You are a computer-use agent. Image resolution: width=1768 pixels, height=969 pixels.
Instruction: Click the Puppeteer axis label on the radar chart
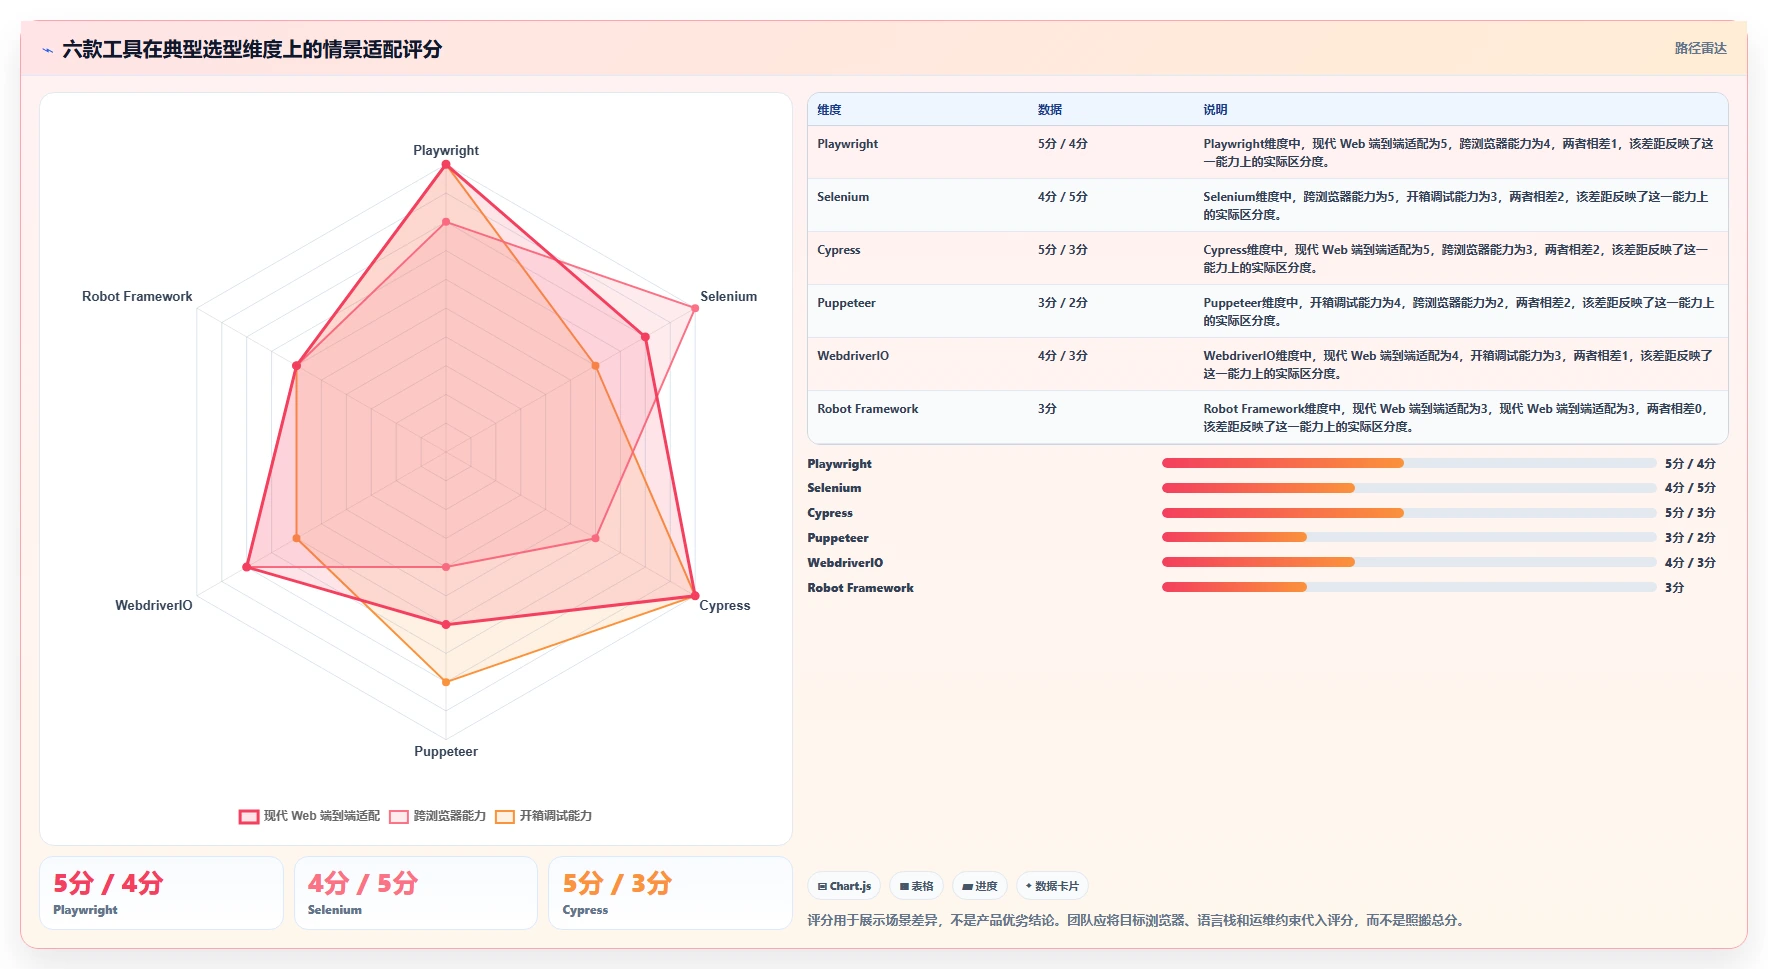[x=446, y=751]
